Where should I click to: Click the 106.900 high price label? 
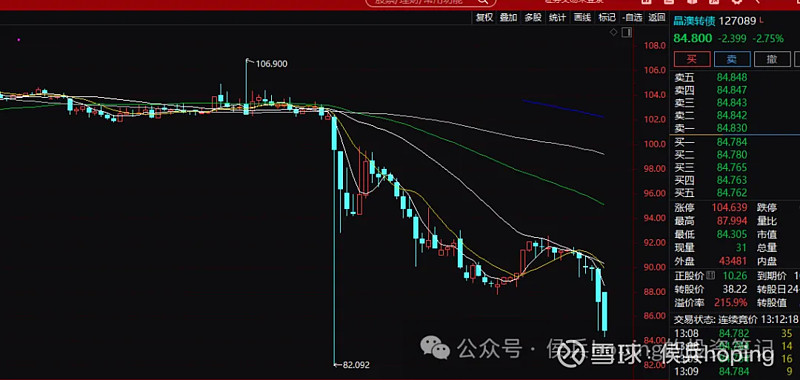(x=271, y=64)
